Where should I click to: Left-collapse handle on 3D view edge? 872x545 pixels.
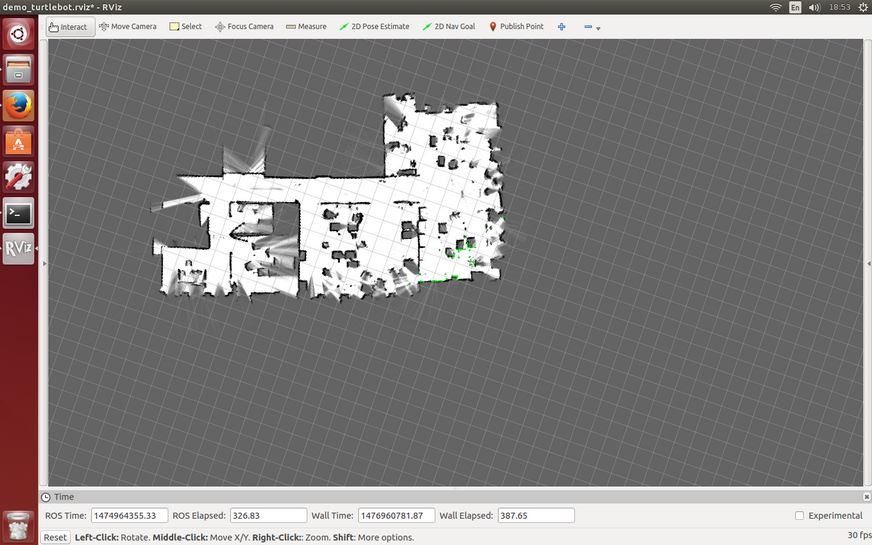coord(43,263)
